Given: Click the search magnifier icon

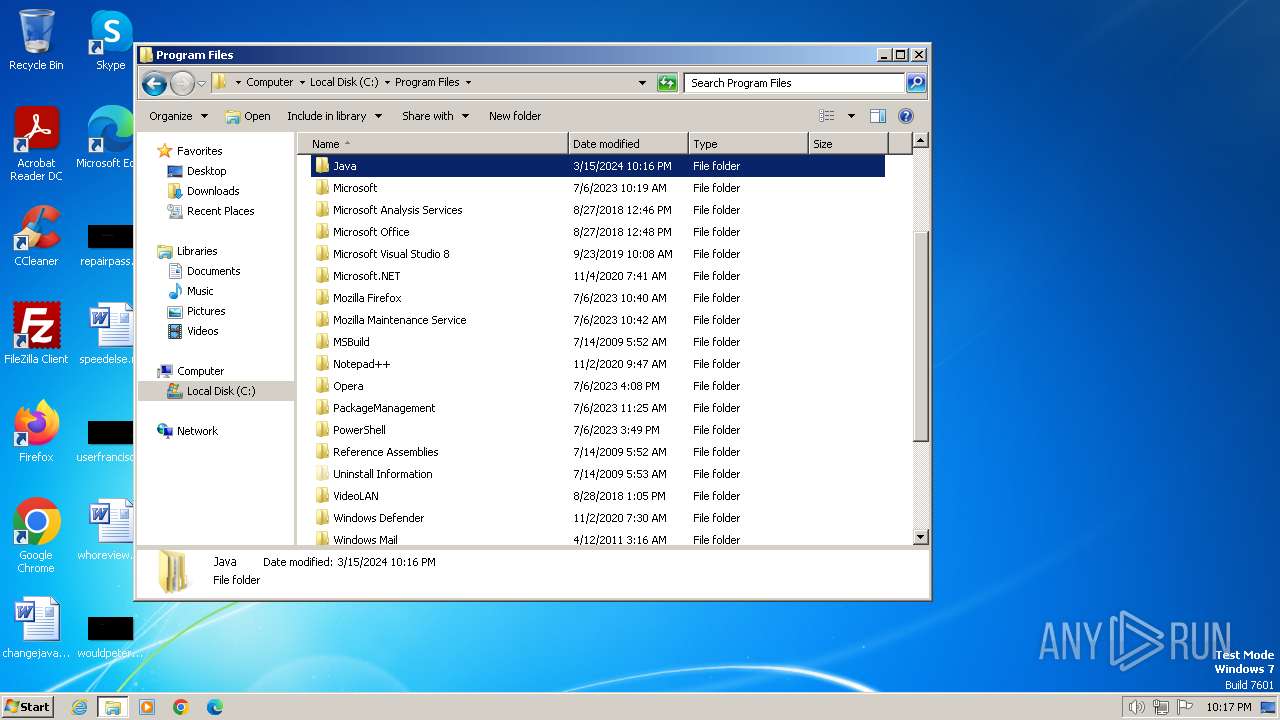Looking at the screenshot, I should point(916,83).
